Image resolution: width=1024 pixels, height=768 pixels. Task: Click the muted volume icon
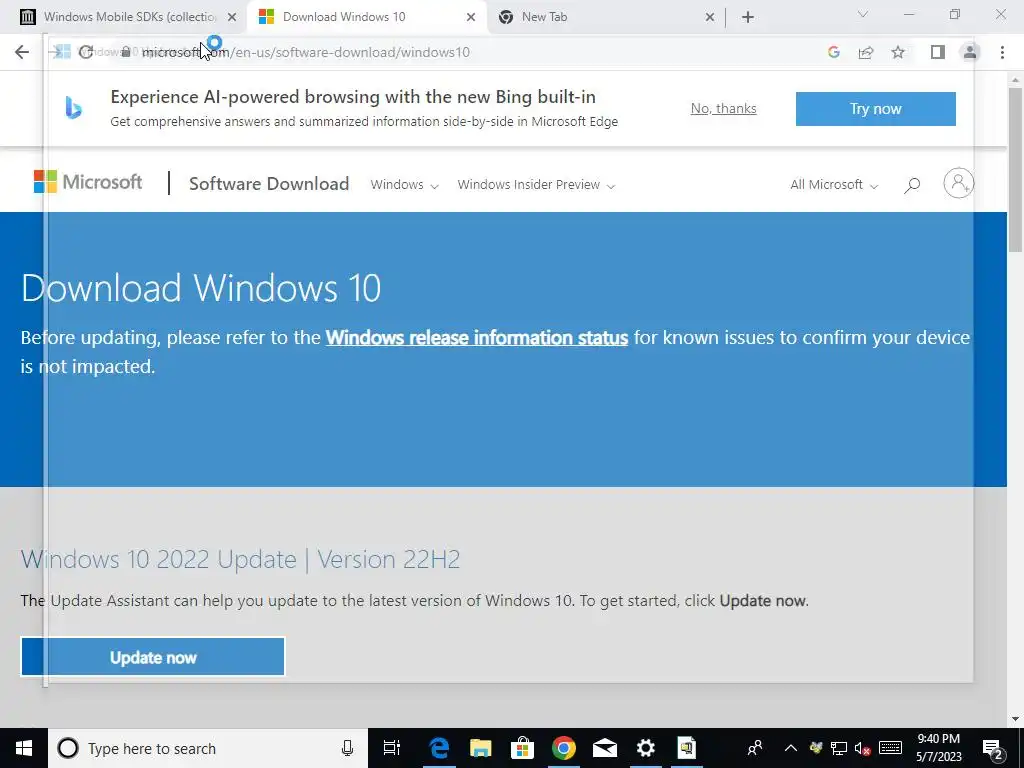(x=863, y=748)
